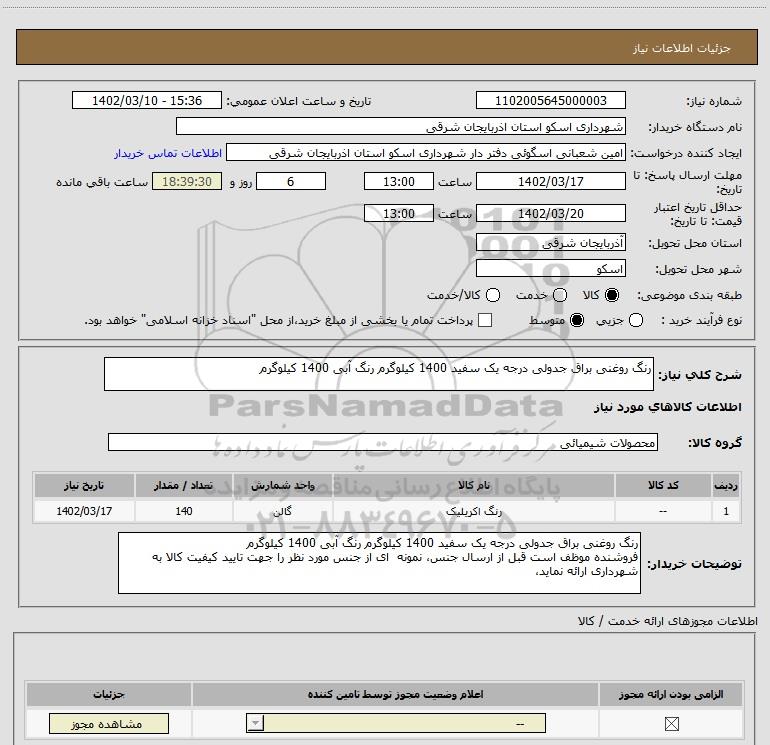Screen dimensions: 770x745
Task: Click the واحد شمارش column header
Action: (x=283, y=485)
